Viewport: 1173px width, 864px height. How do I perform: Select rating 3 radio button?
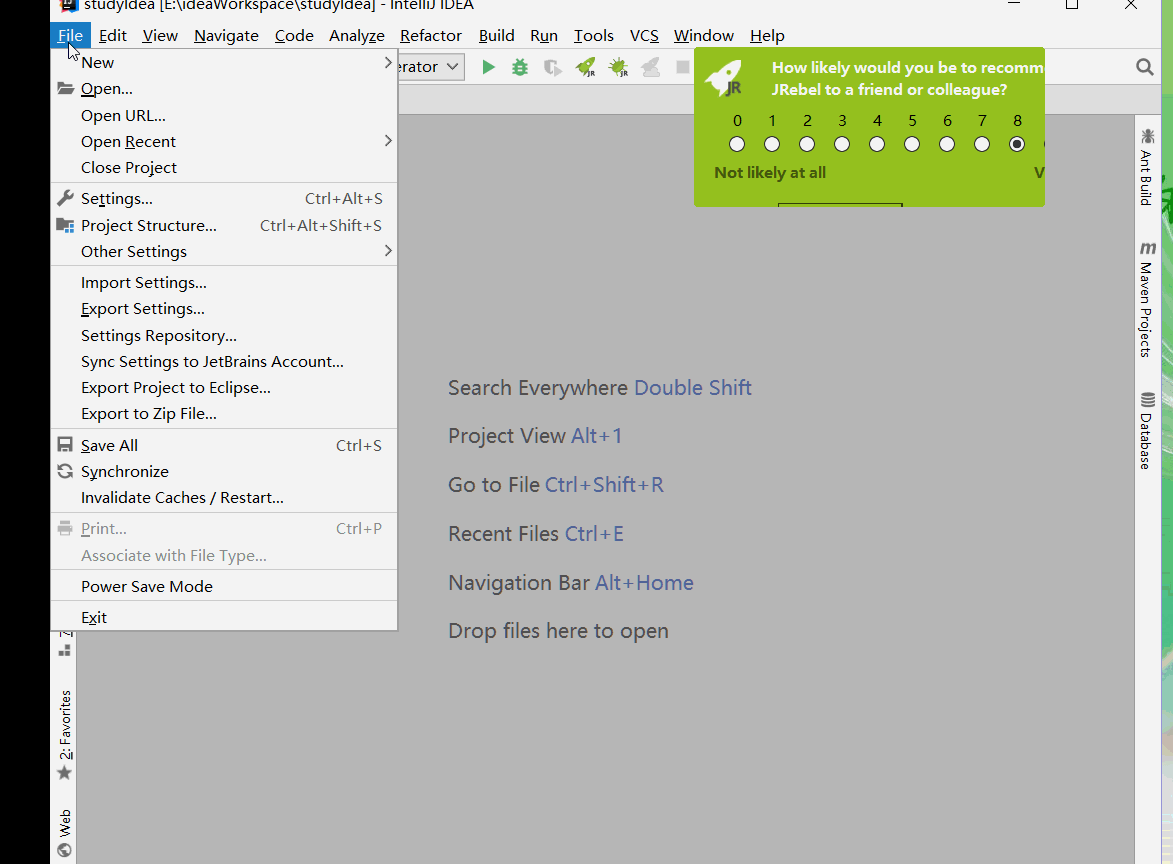point(842,144)
